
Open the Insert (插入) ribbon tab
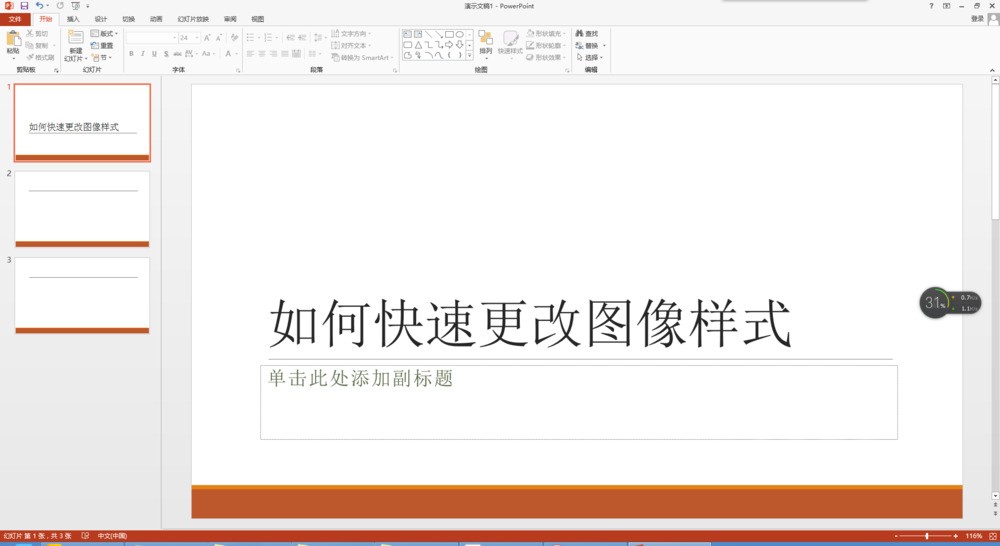point(73,19)
